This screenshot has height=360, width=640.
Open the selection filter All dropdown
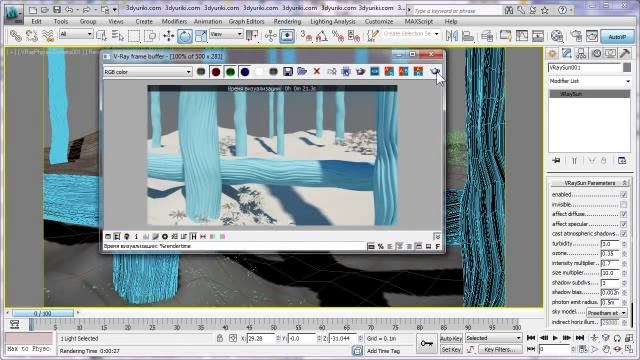click(76, 35)
